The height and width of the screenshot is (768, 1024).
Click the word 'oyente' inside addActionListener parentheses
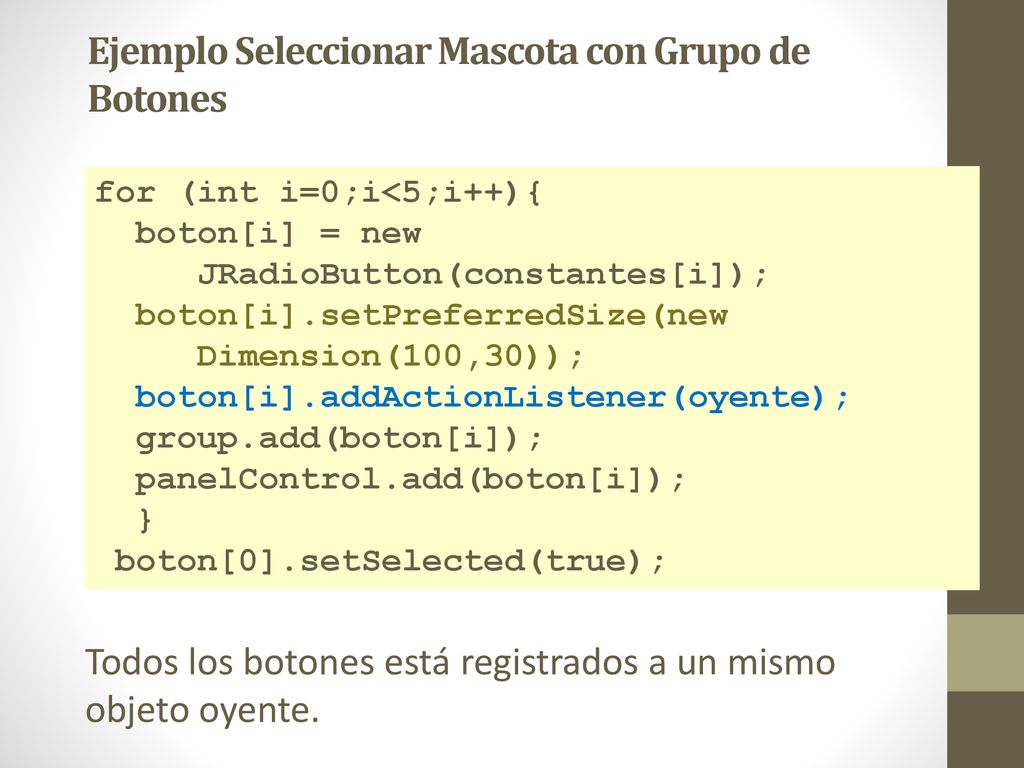748,398
